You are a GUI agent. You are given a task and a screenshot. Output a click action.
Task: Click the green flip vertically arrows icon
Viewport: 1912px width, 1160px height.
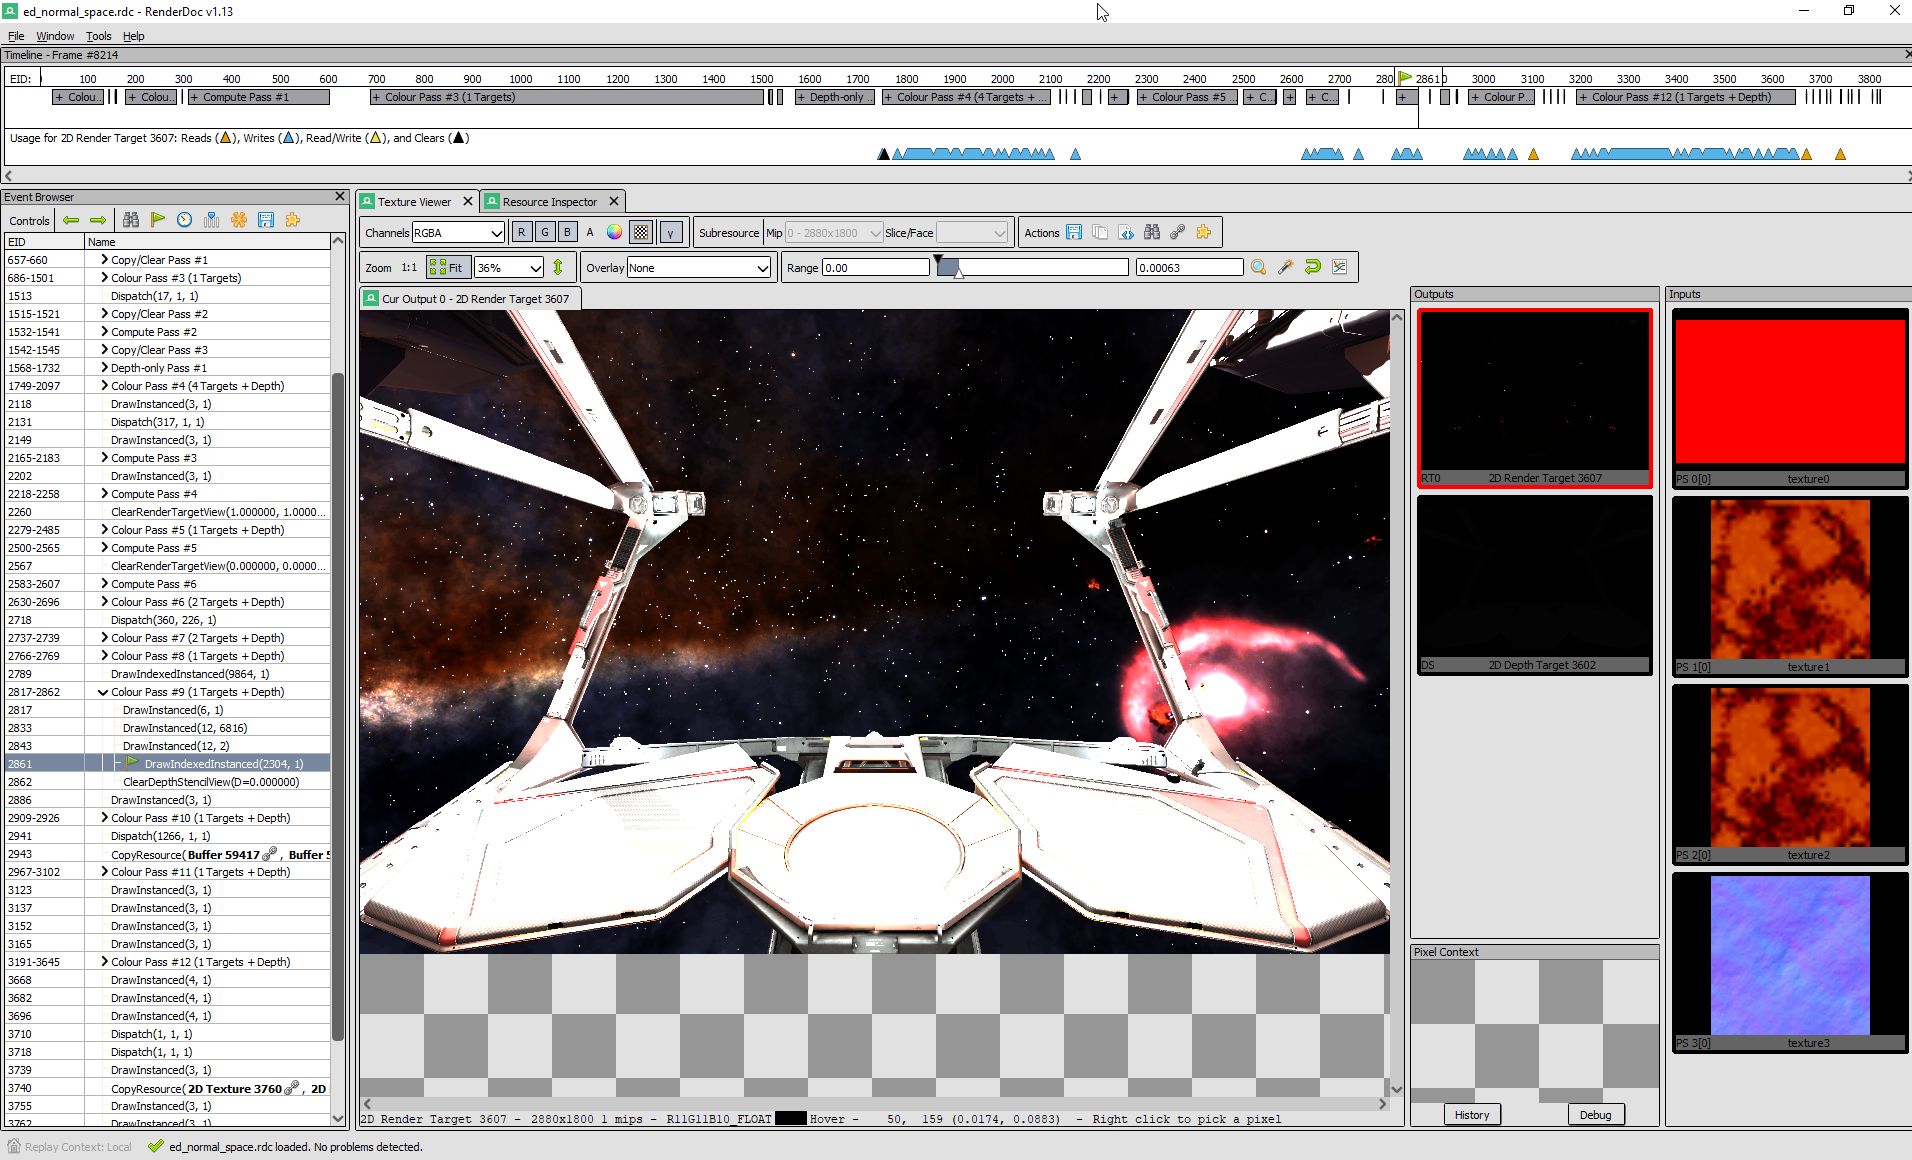tap(558, 267)
